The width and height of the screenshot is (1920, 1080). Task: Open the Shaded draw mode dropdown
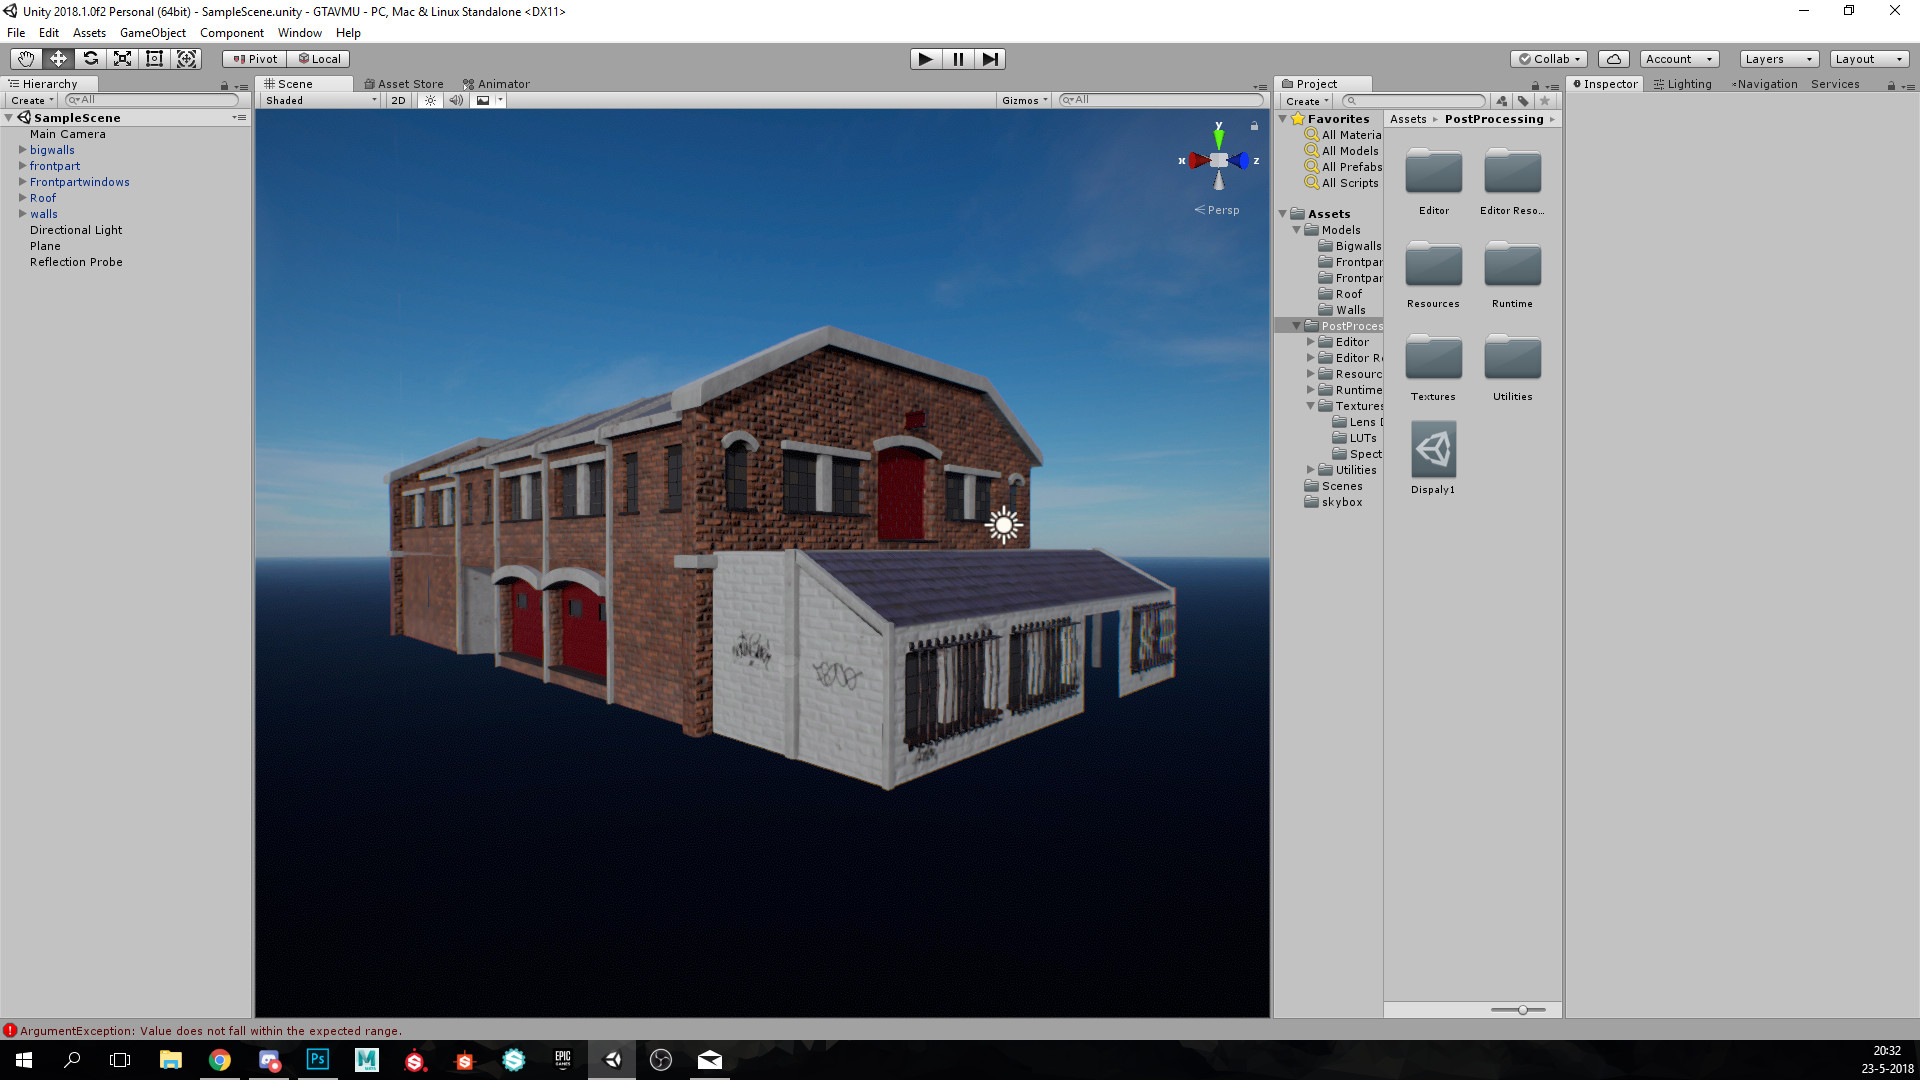tap(318, 100)
